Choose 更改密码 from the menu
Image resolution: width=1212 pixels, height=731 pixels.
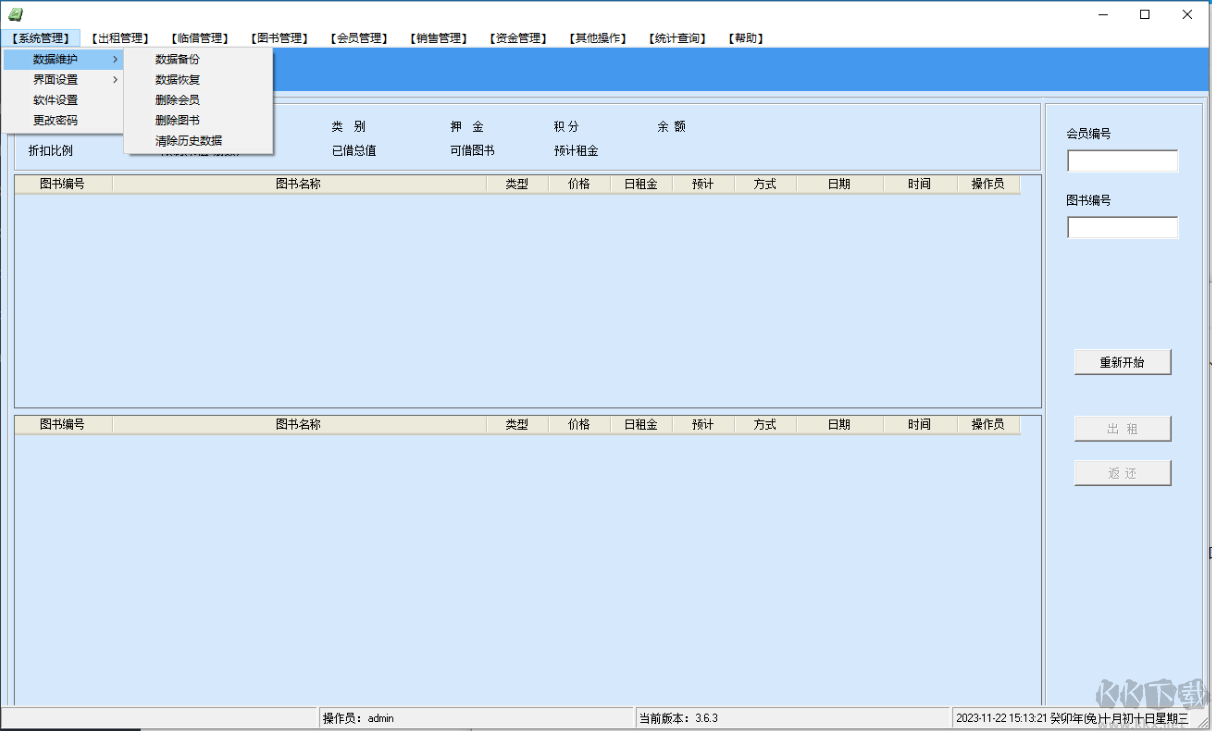(64, 120)
